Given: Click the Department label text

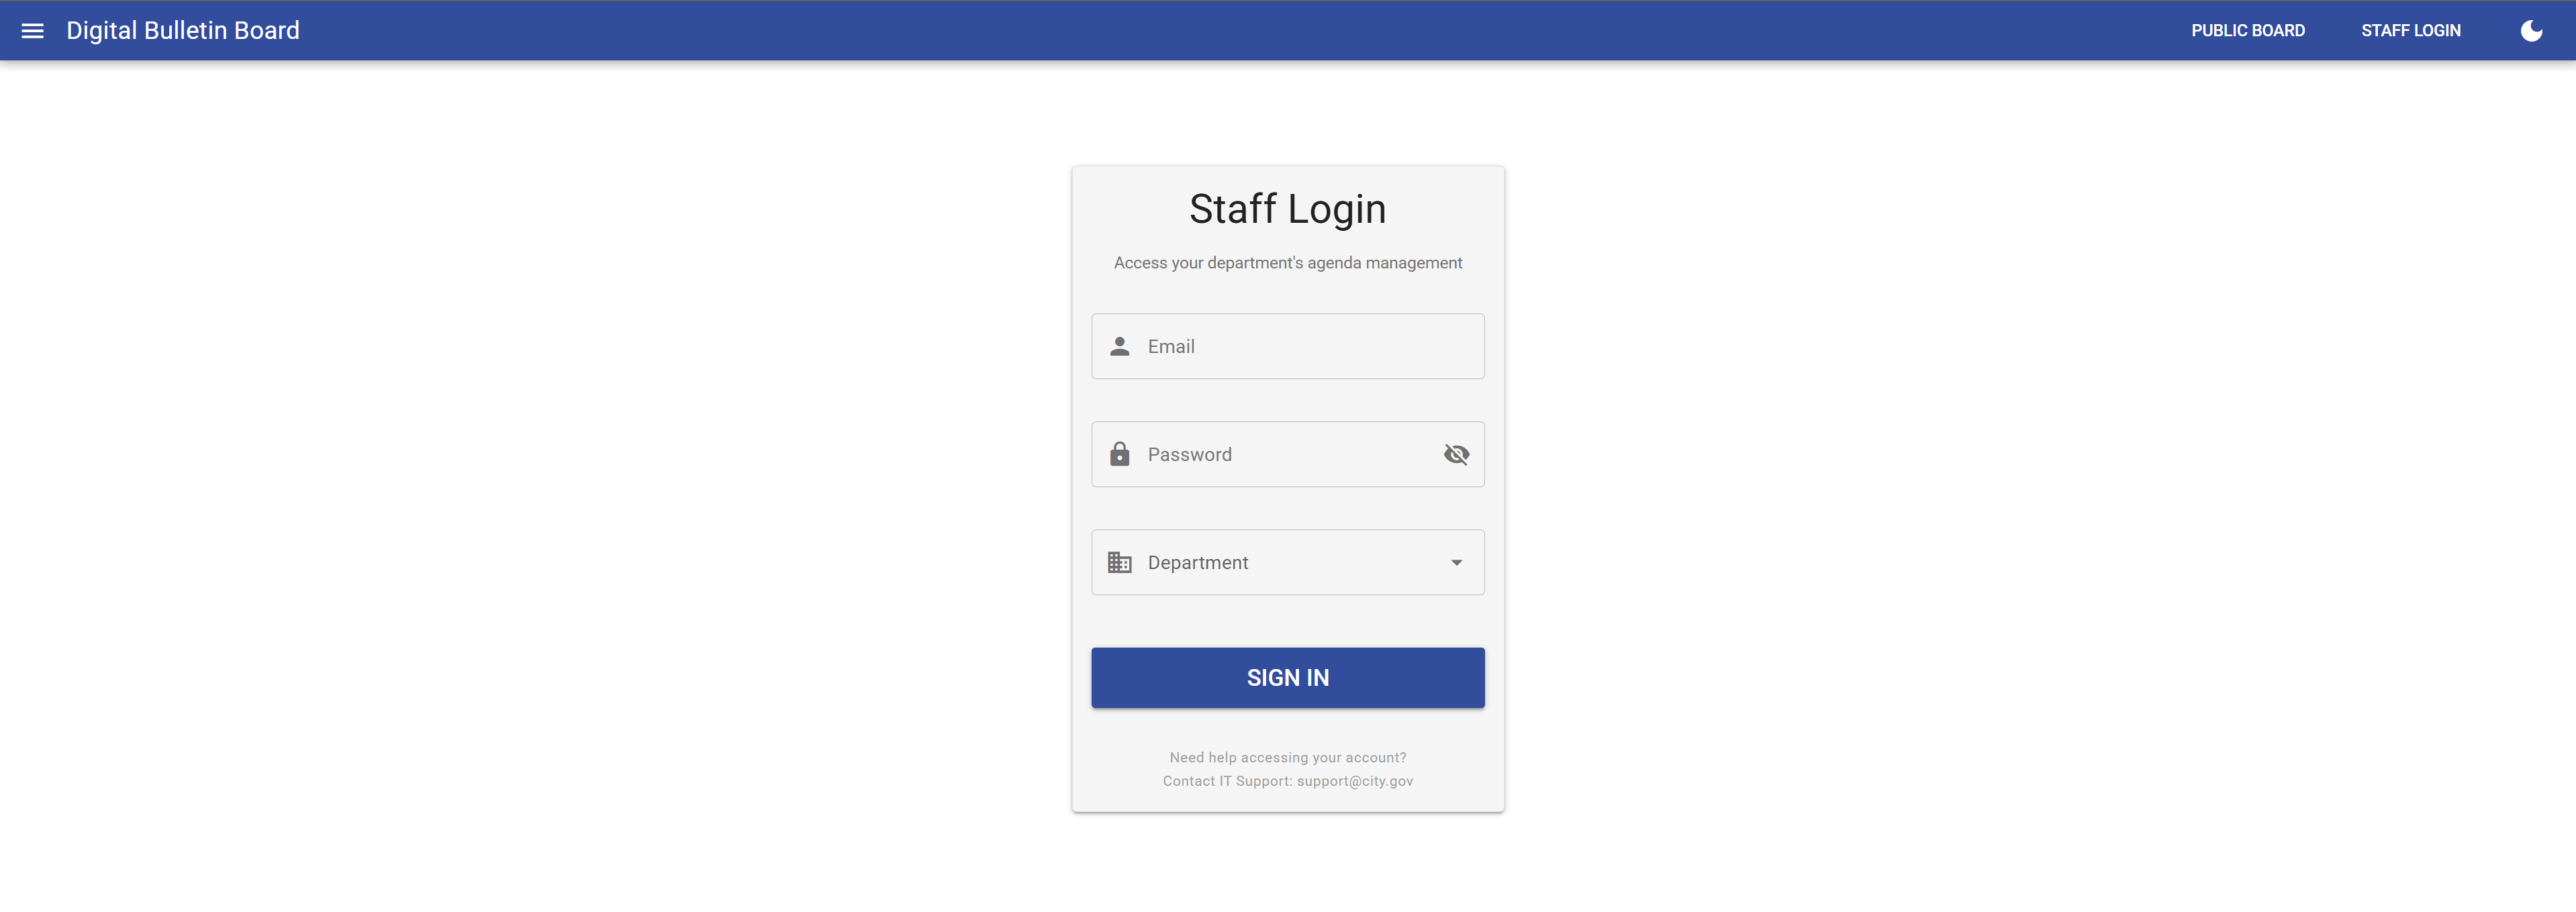Looking at the screenshot, I should click(1197, 563).
